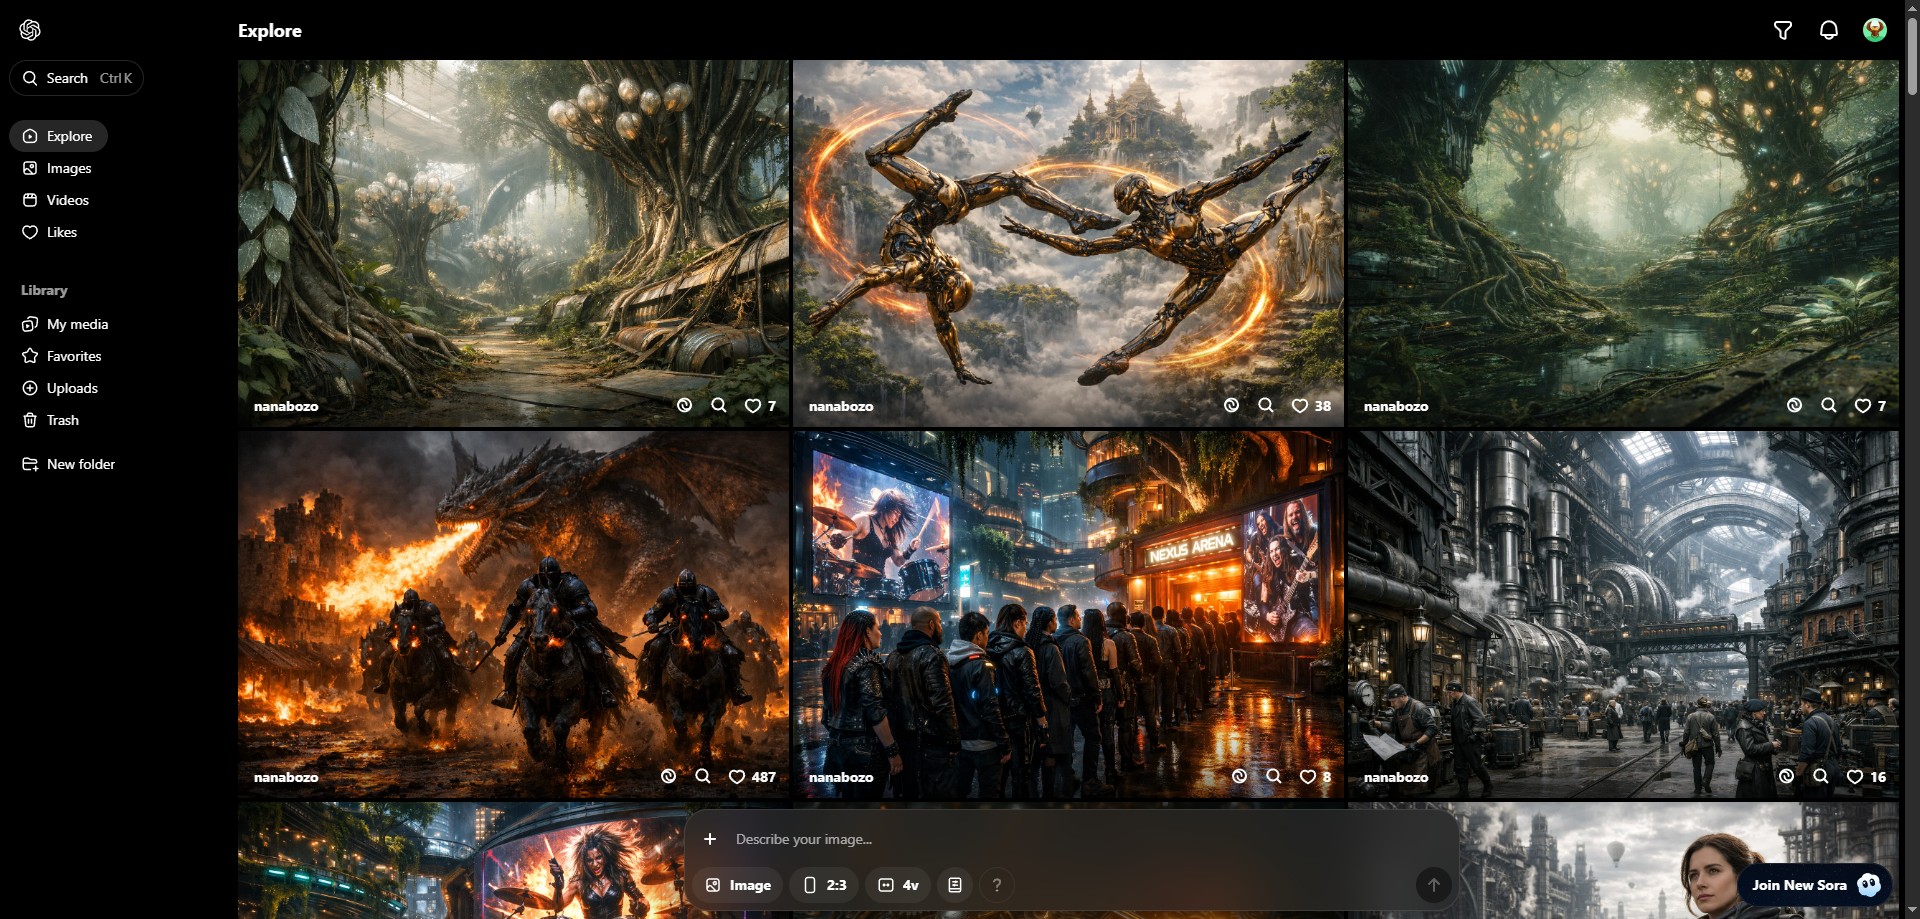
Task: Like the golden robots image with 38 likes
Action: [1300, 405]
